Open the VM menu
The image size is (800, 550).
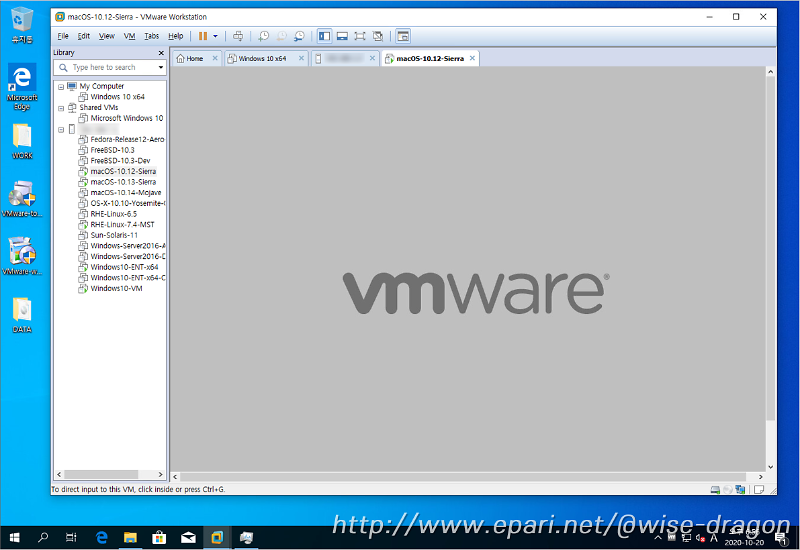tap(130, 36)
